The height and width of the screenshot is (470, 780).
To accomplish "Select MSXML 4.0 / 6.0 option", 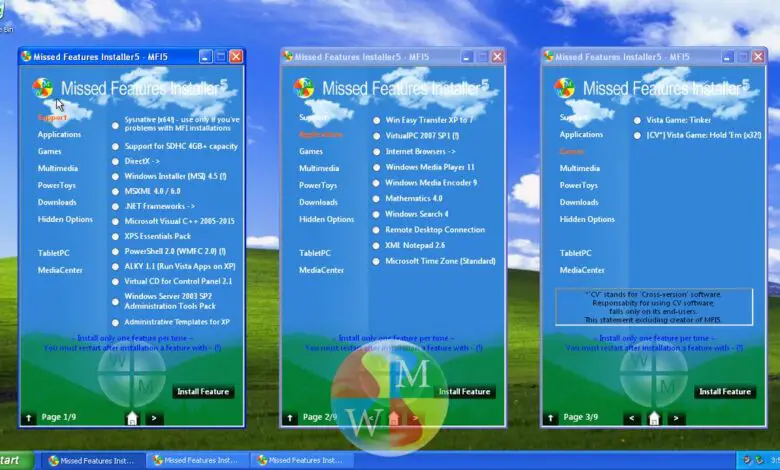I will pos(115,191).
